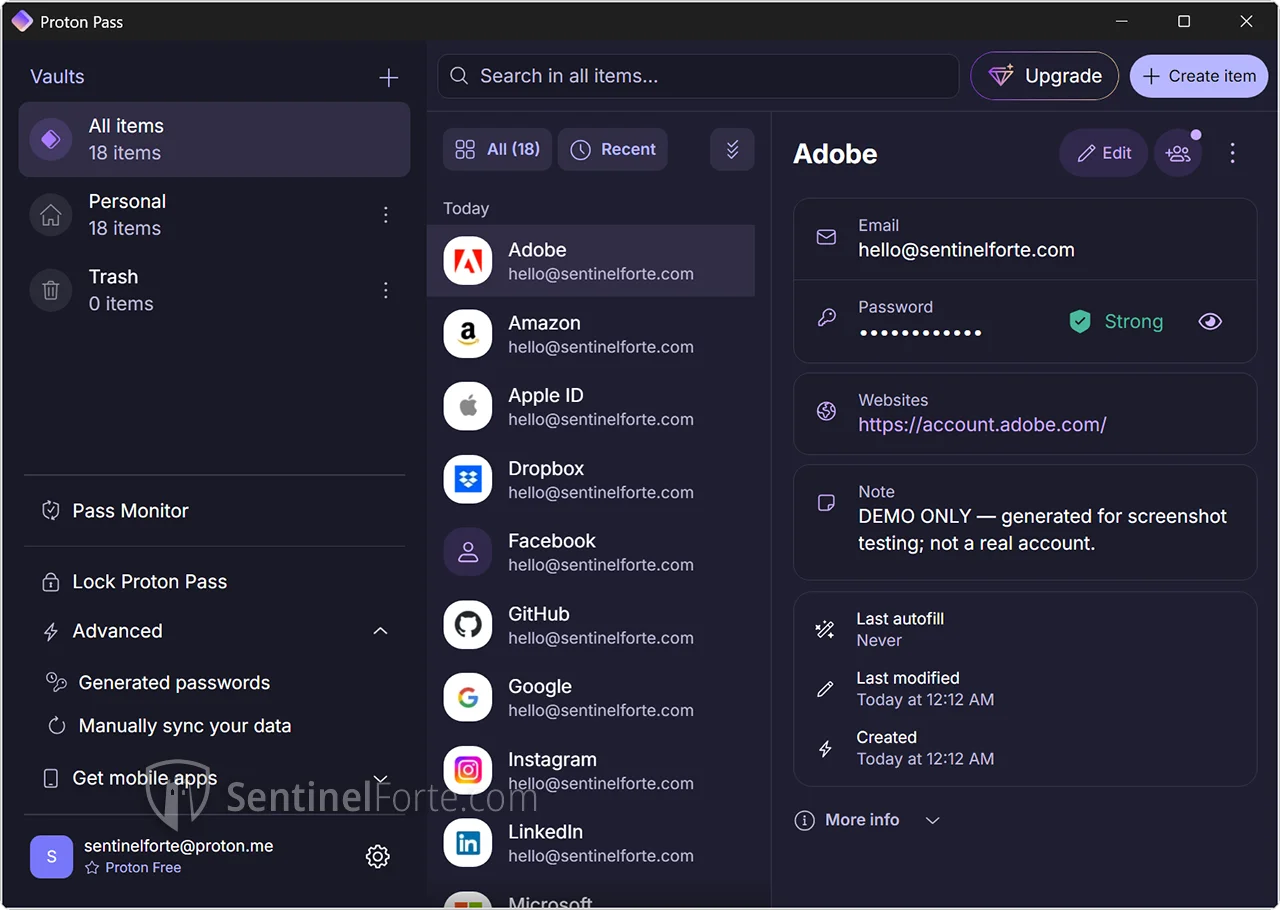Open settings with the gear icon

pyautogui.click(x=377, y=856)
